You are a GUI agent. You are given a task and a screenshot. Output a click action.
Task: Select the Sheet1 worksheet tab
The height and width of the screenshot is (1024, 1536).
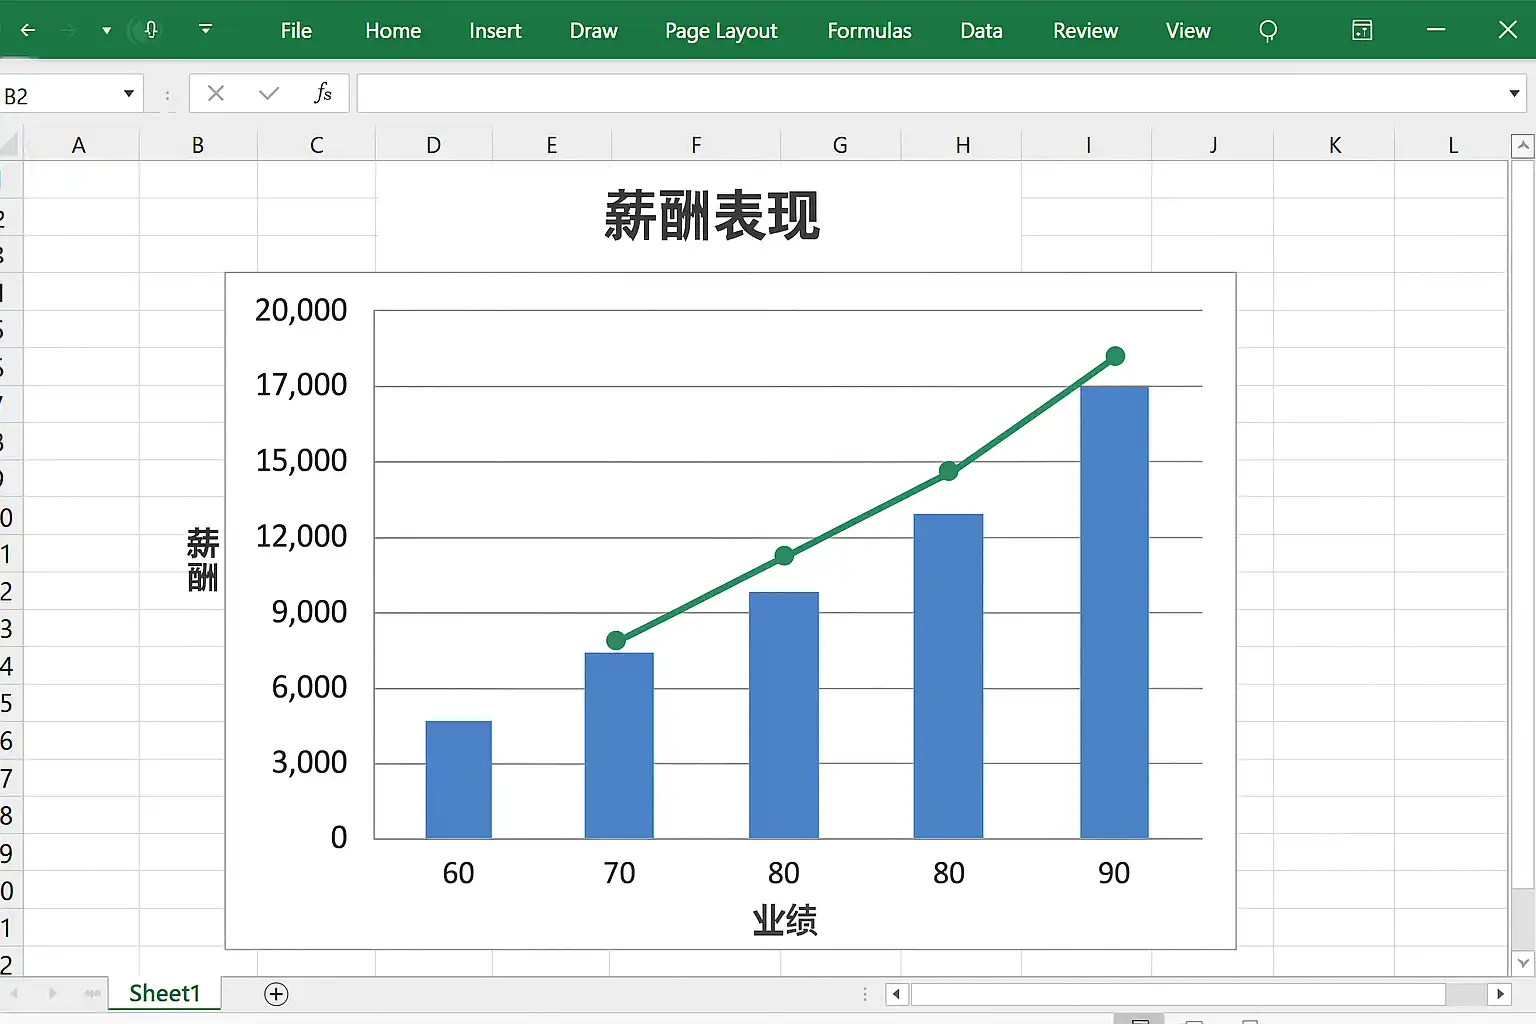pos(165,993)
